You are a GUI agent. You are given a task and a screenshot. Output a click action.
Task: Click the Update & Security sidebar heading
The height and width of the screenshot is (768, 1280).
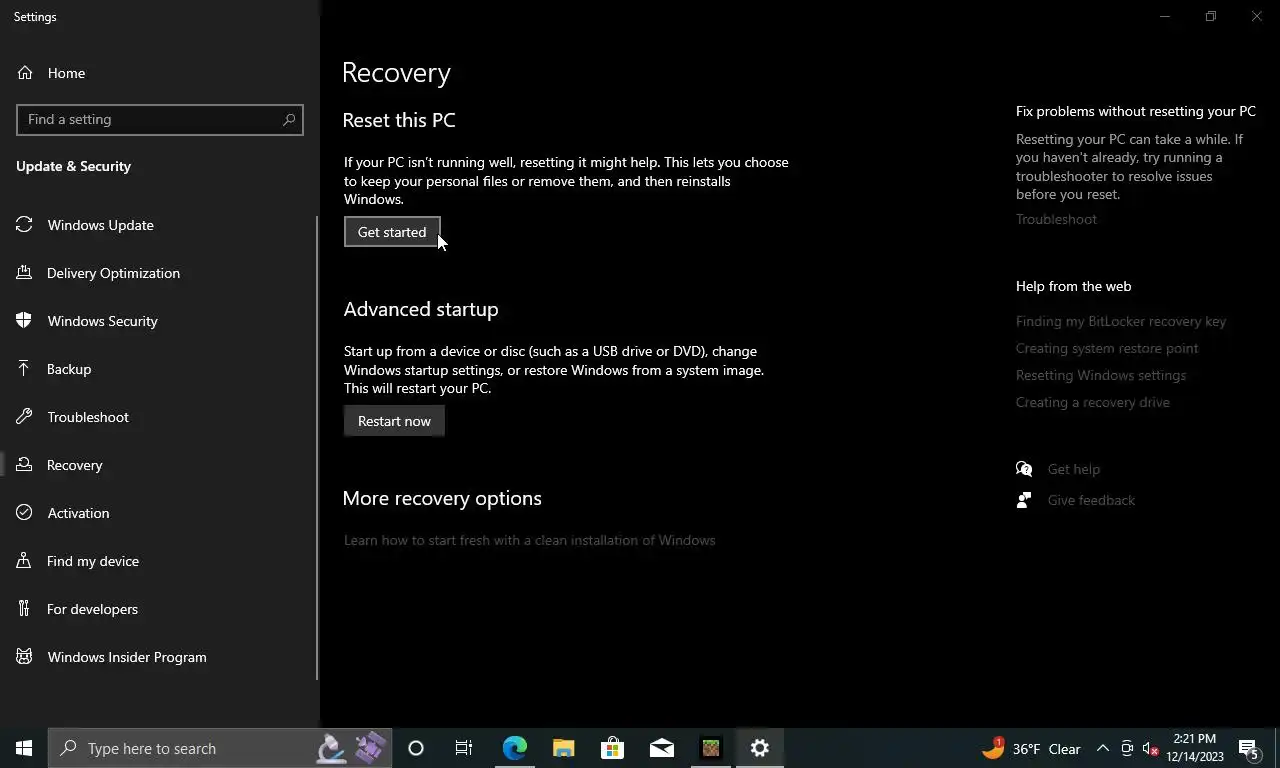[x=73, y=166]
